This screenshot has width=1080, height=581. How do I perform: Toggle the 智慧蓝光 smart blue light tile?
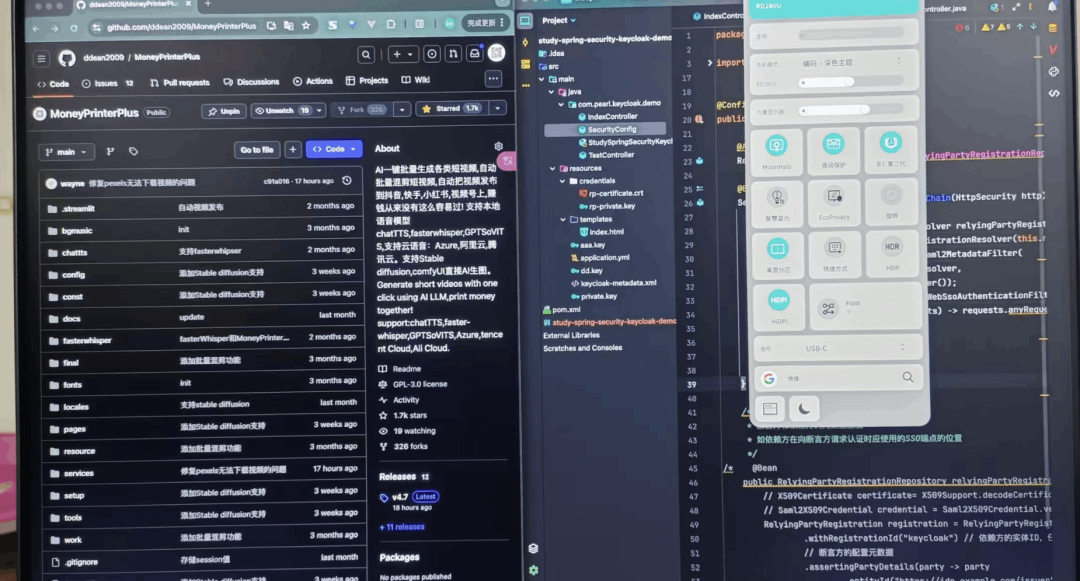(x=777, y=202)
